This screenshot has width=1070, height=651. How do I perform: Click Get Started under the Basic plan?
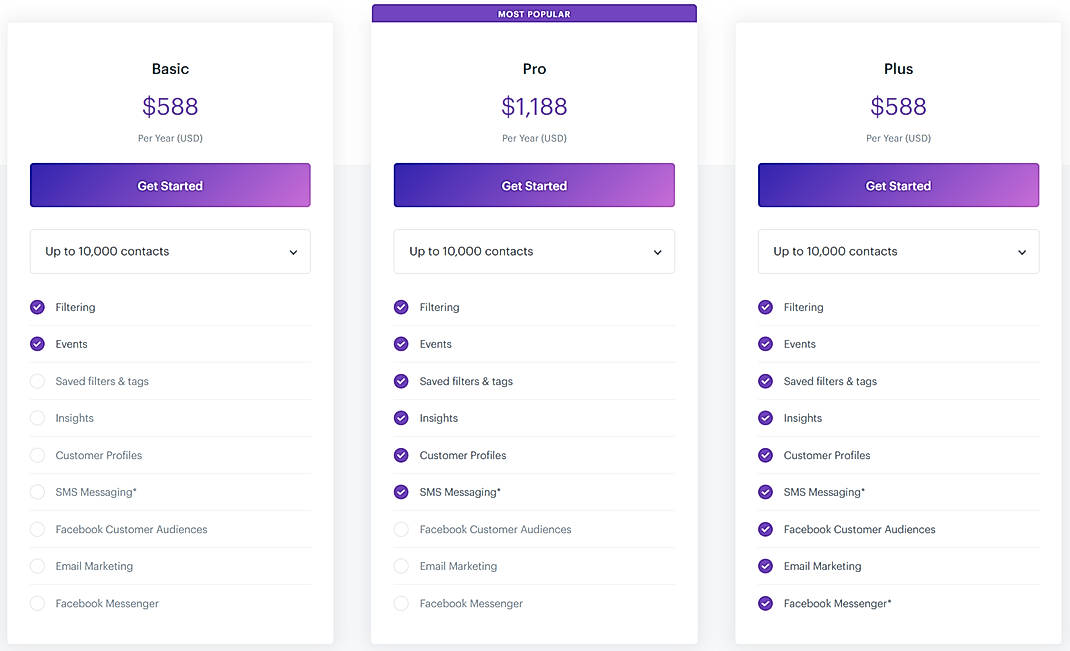coord(170,185)
